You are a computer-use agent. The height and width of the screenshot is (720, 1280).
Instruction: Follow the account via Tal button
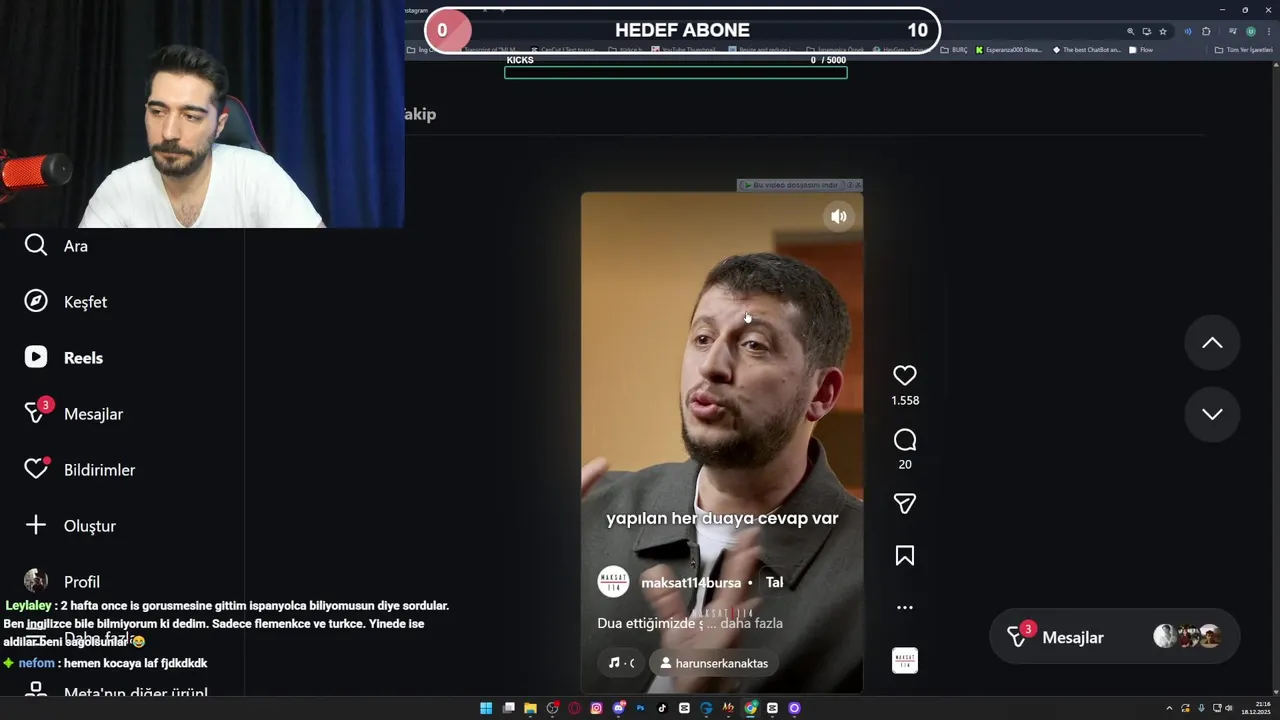[x=774, y=582]
